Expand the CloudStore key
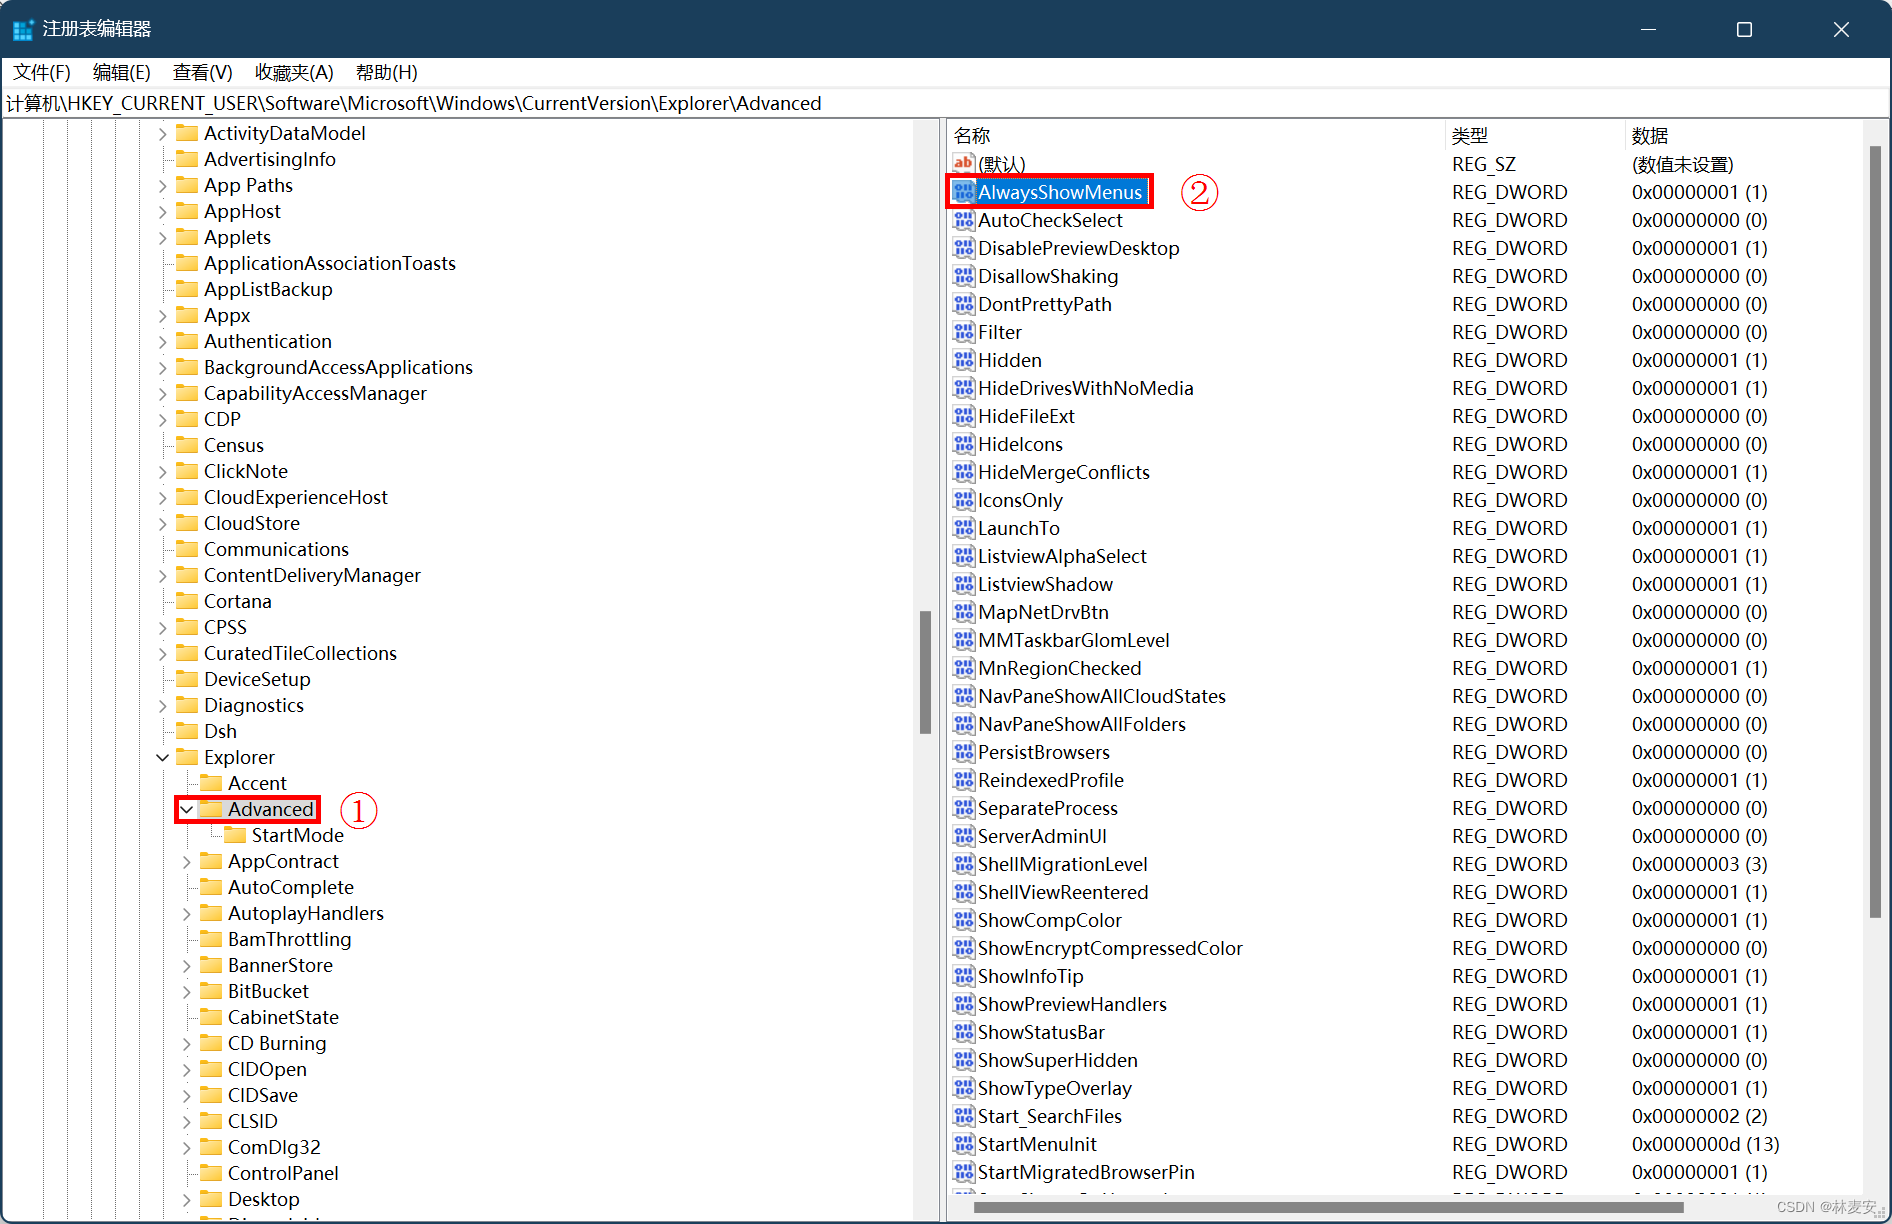This screenshot has height=1224, width=1892. coord(163,523)
